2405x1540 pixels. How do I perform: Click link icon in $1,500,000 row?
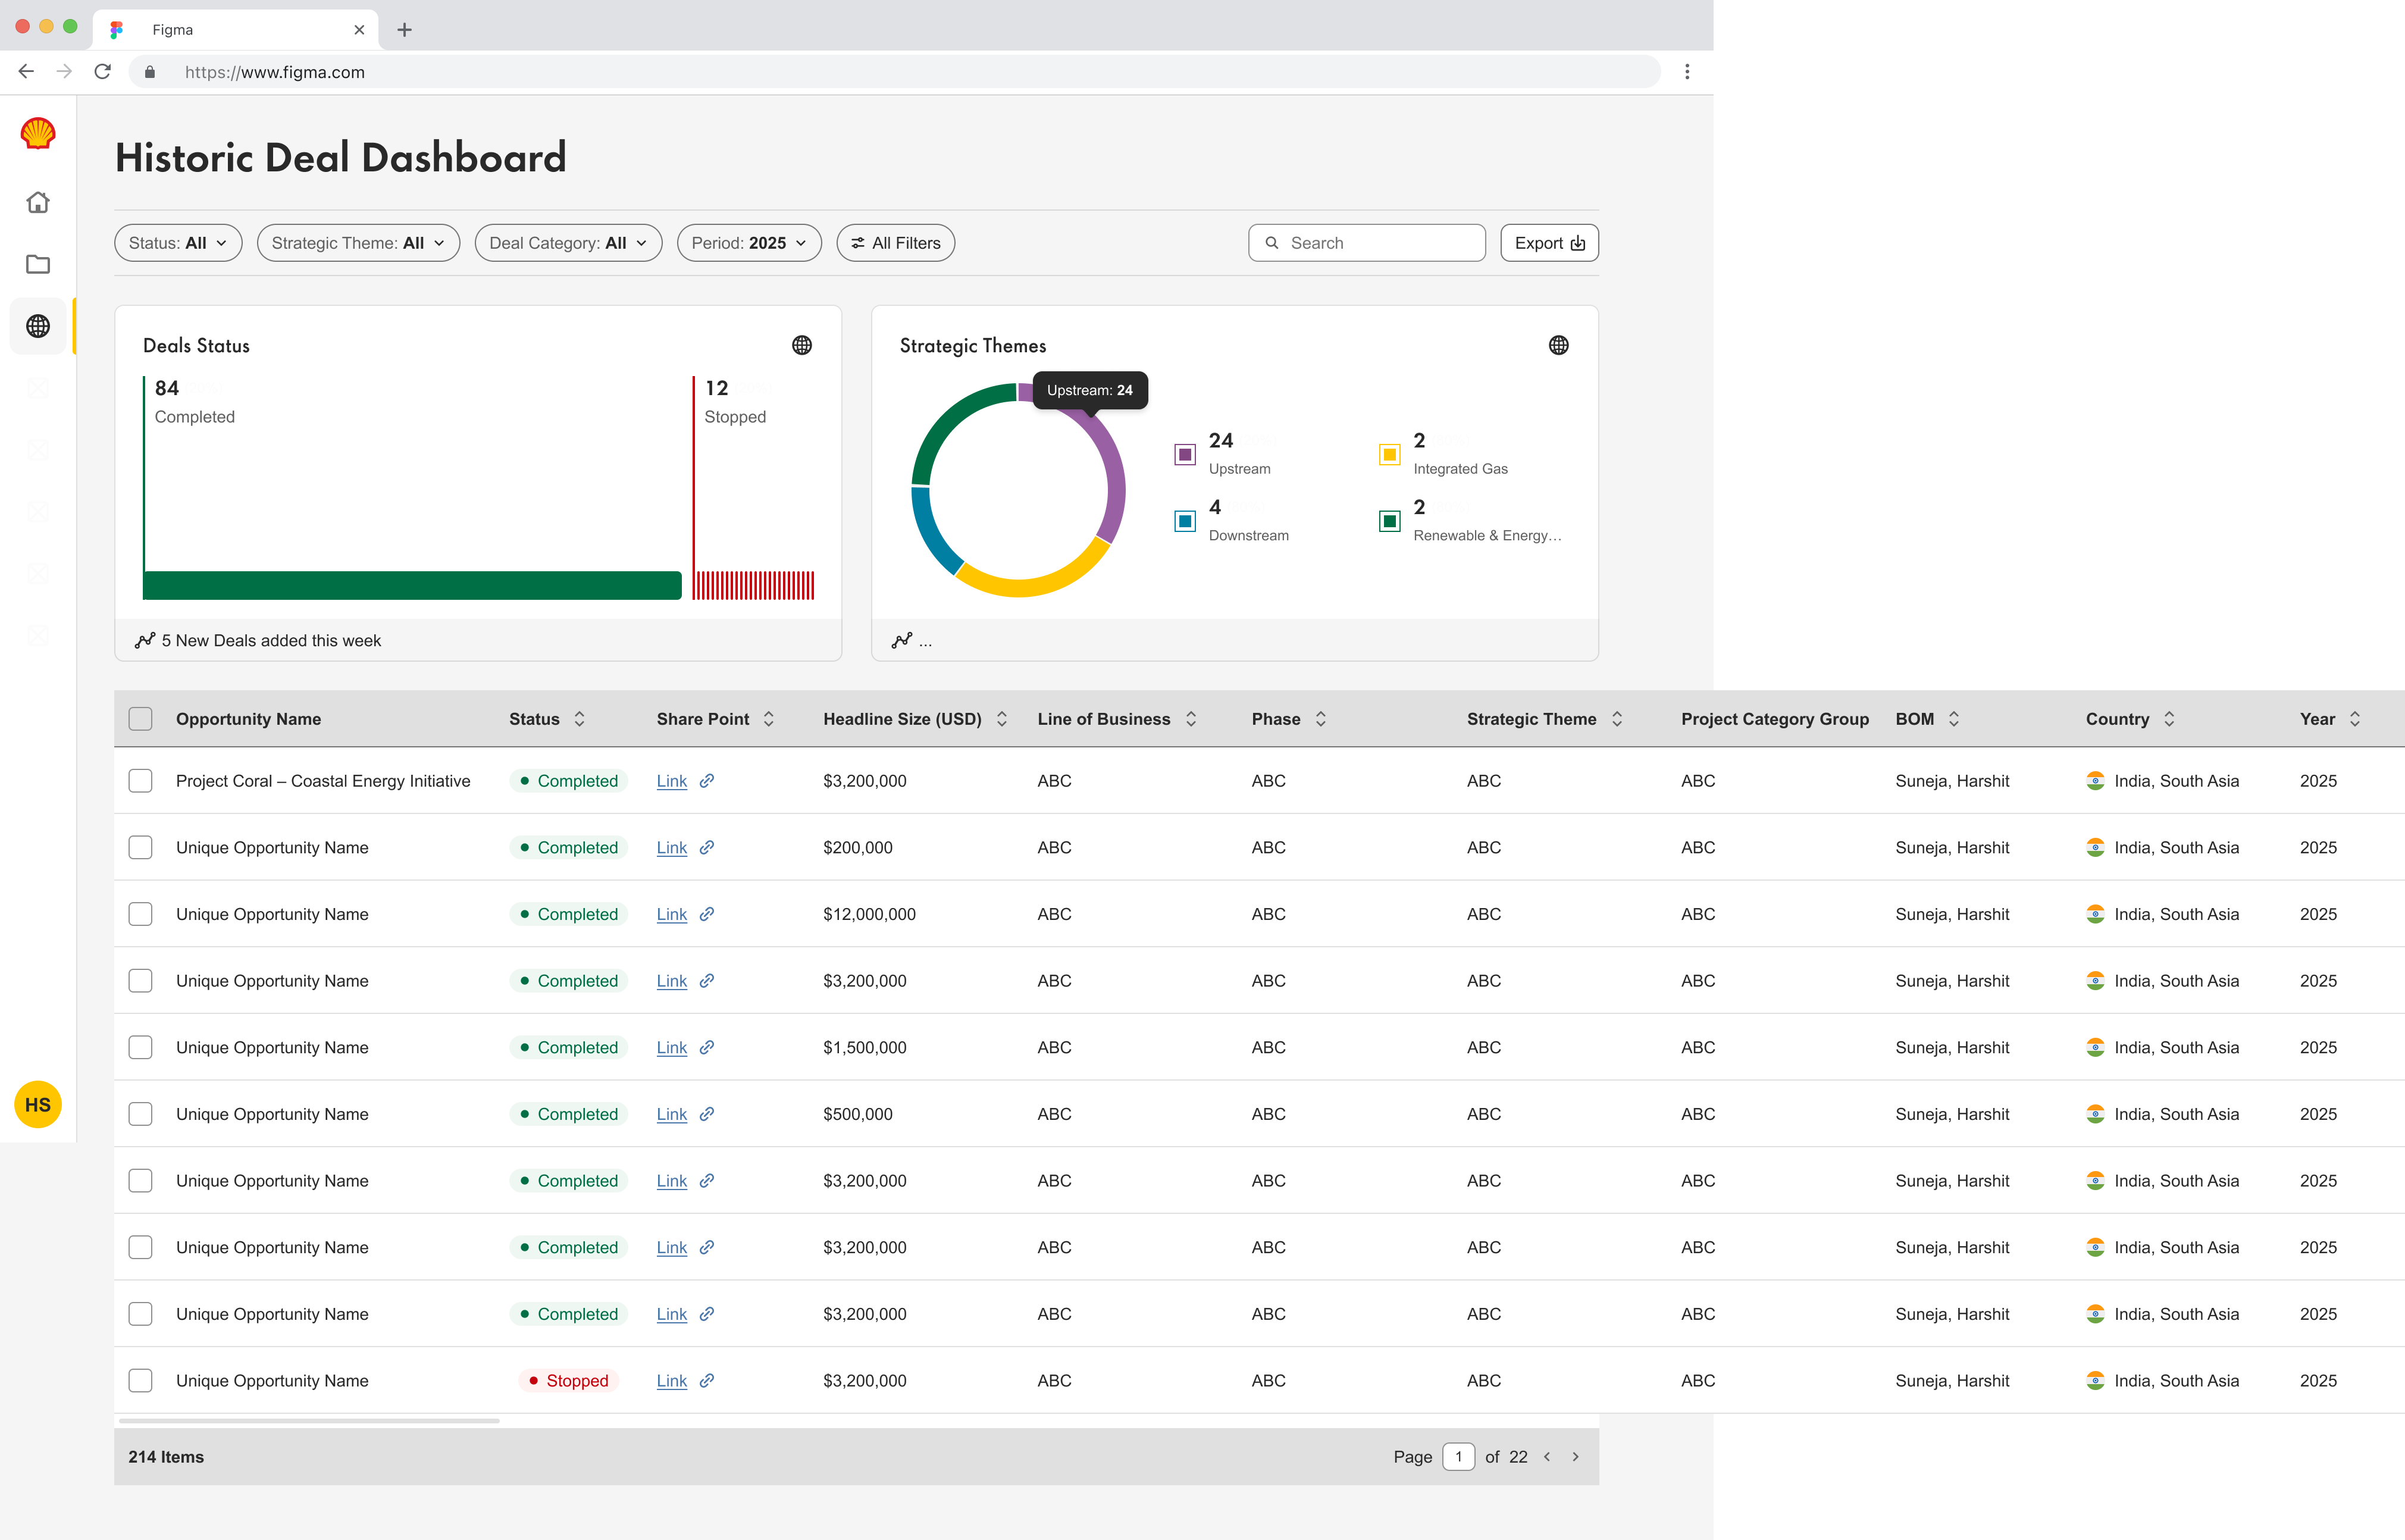point(706,1048)
